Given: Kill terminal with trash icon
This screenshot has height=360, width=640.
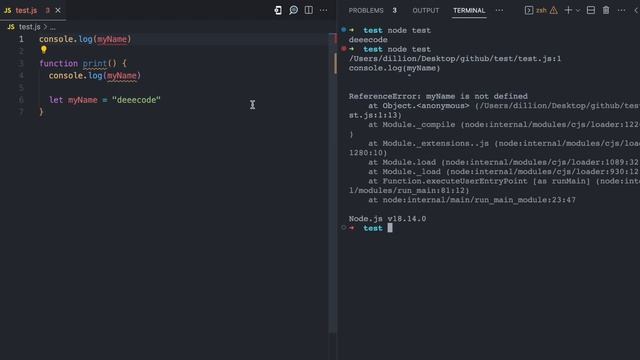Looking at the screenshot, I should coord(606,10).
